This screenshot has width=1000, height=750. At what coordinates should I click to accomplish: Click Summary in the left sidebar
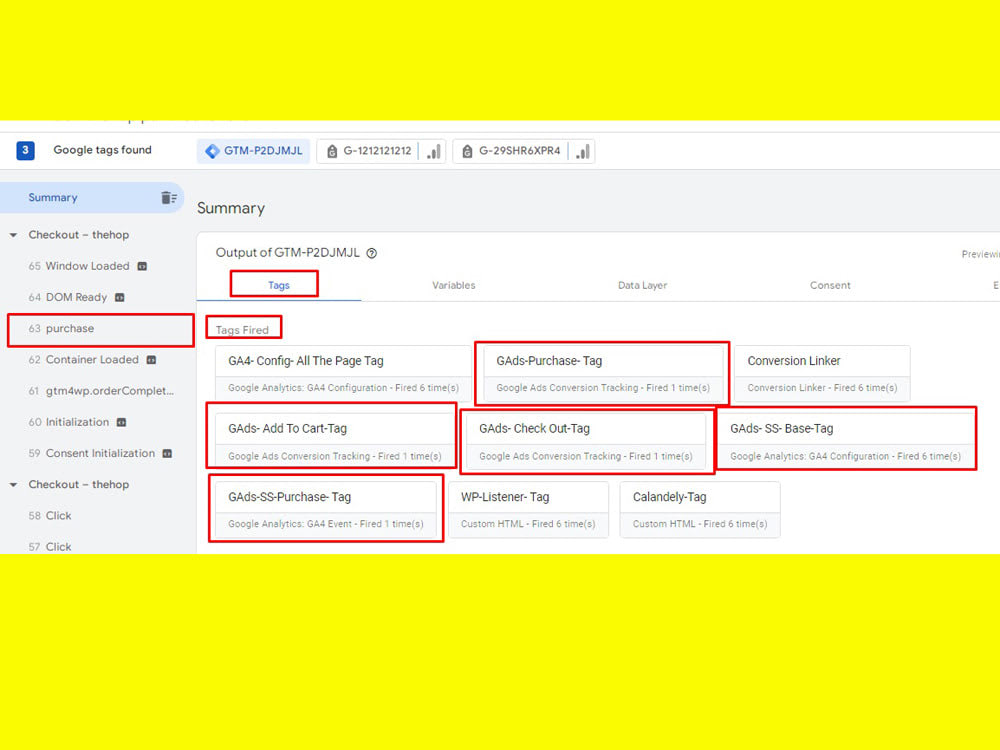pos(53,197)
